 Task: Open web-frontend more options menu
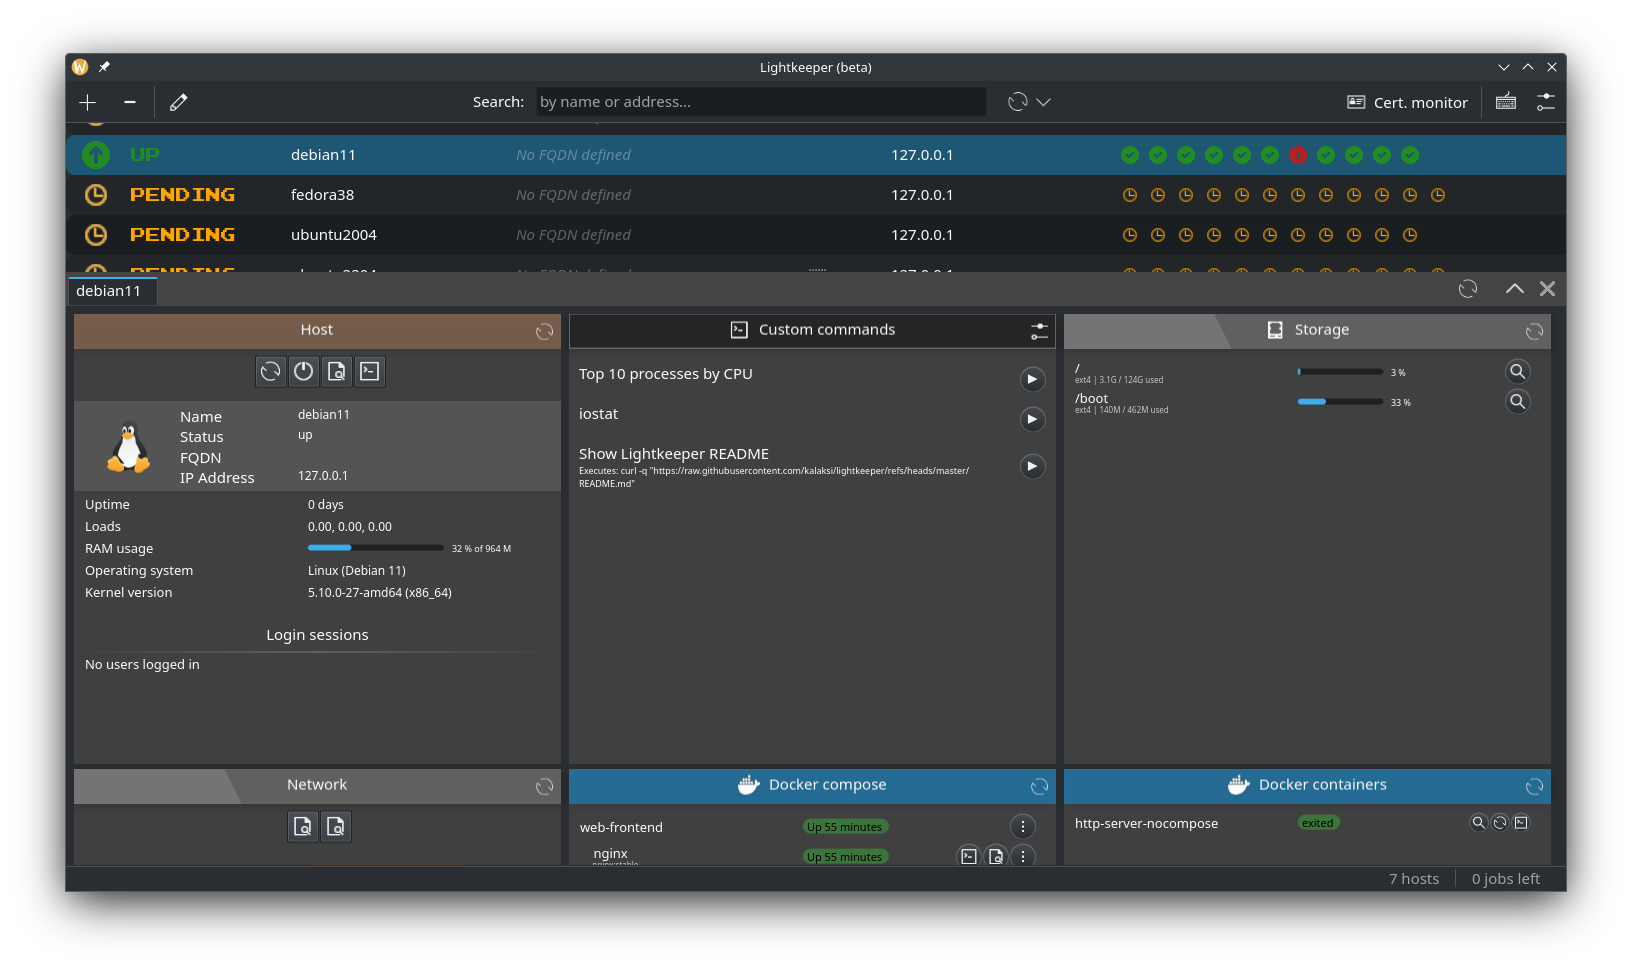[1023, 827]
